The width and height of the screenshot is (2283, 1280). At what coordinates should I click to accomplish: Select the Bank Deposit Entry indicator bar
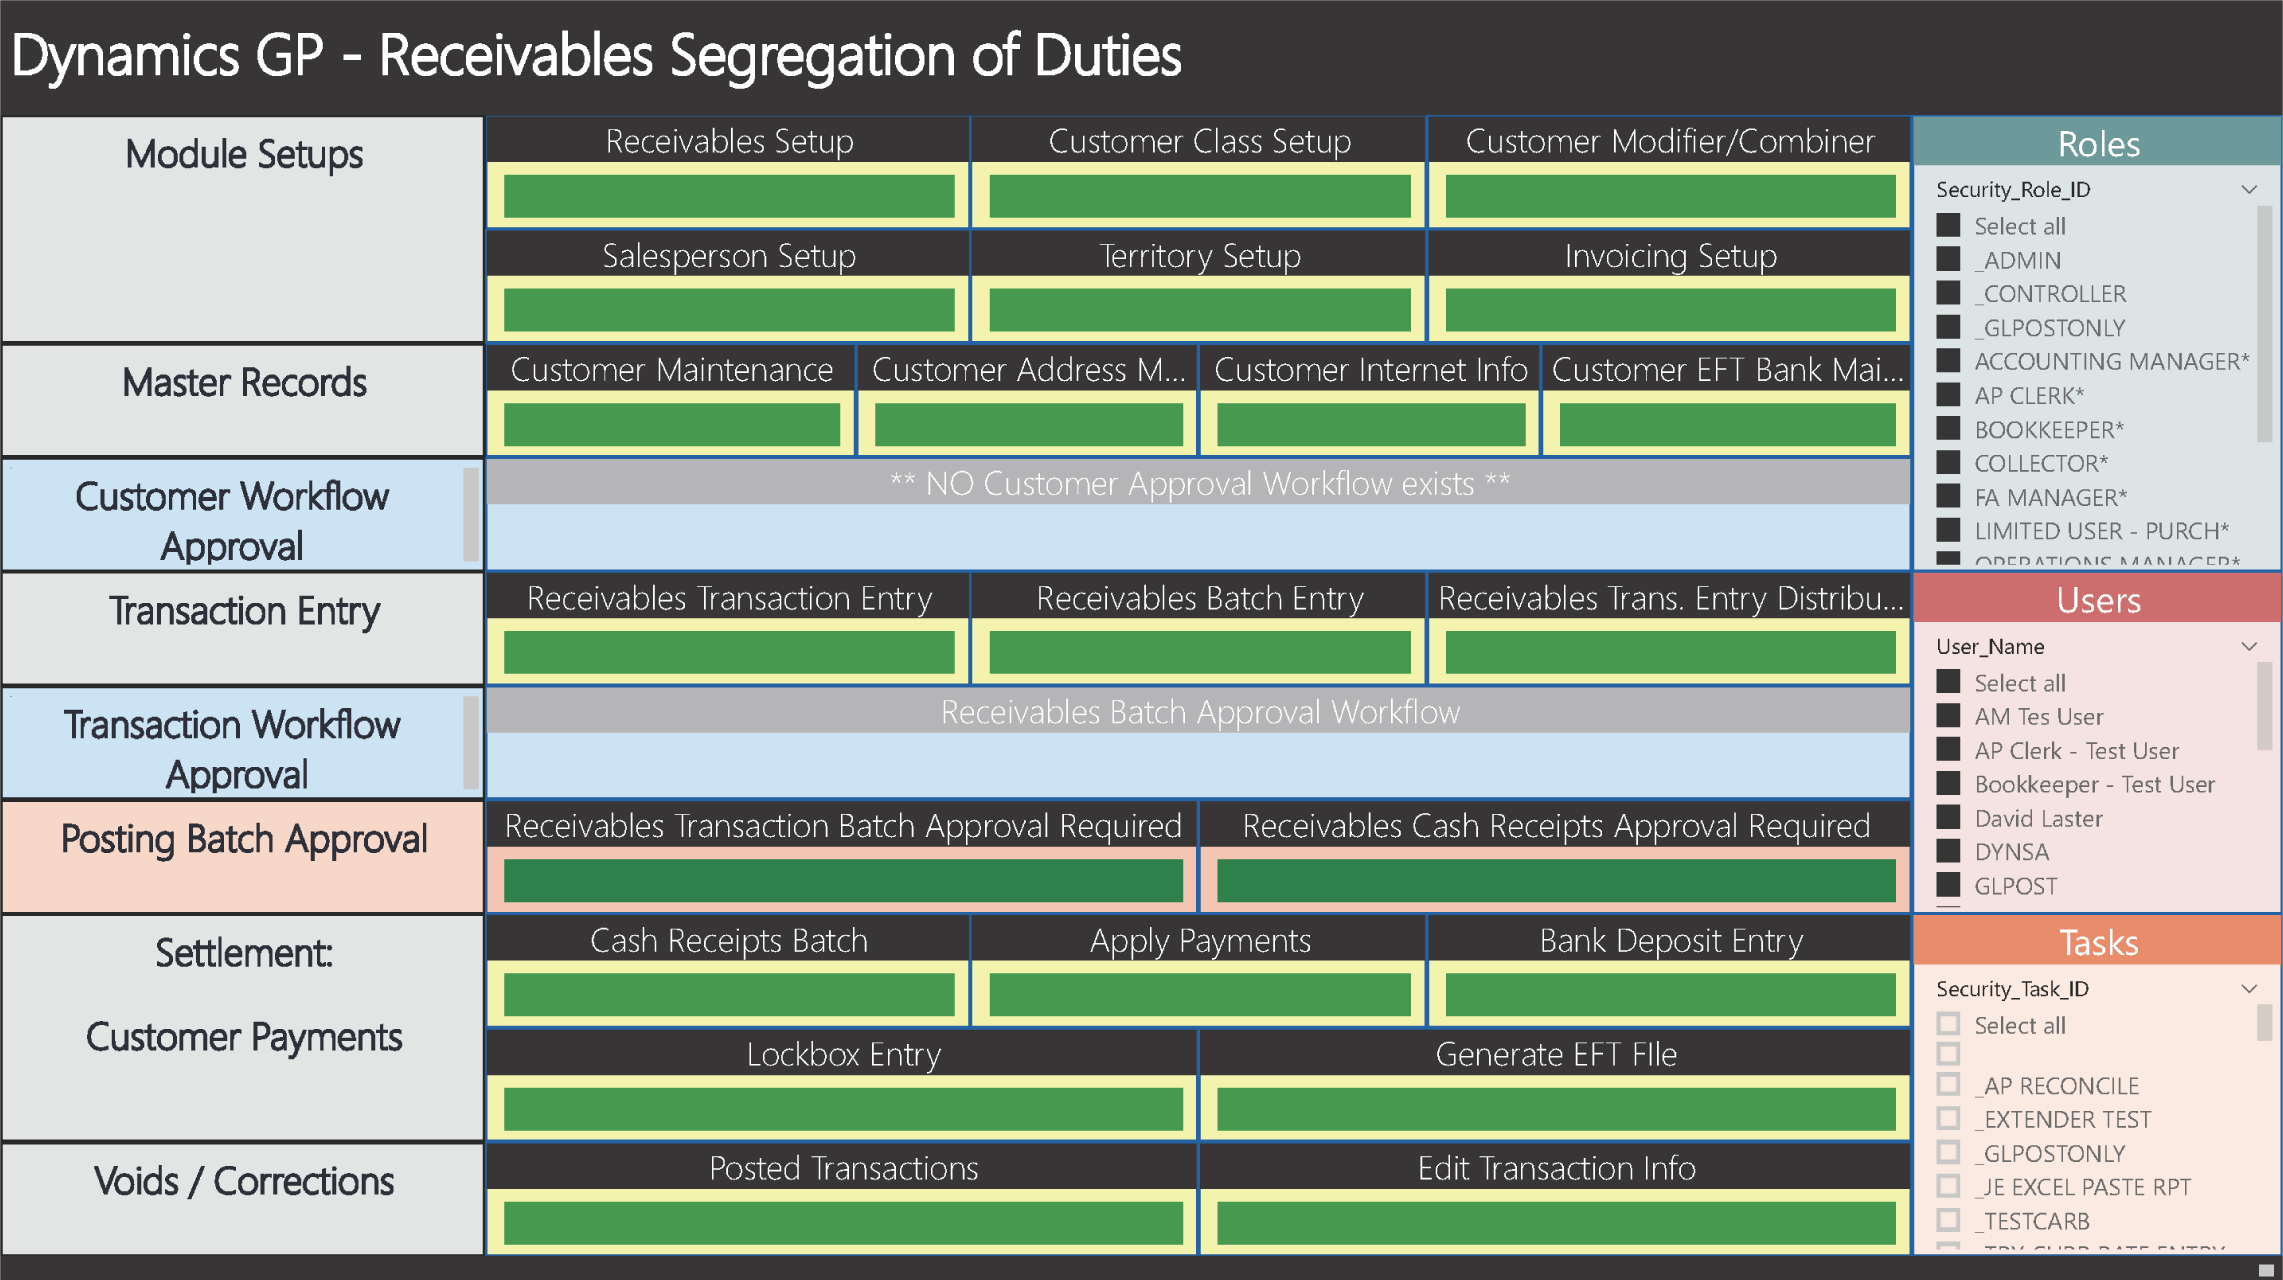point(1670,995)
